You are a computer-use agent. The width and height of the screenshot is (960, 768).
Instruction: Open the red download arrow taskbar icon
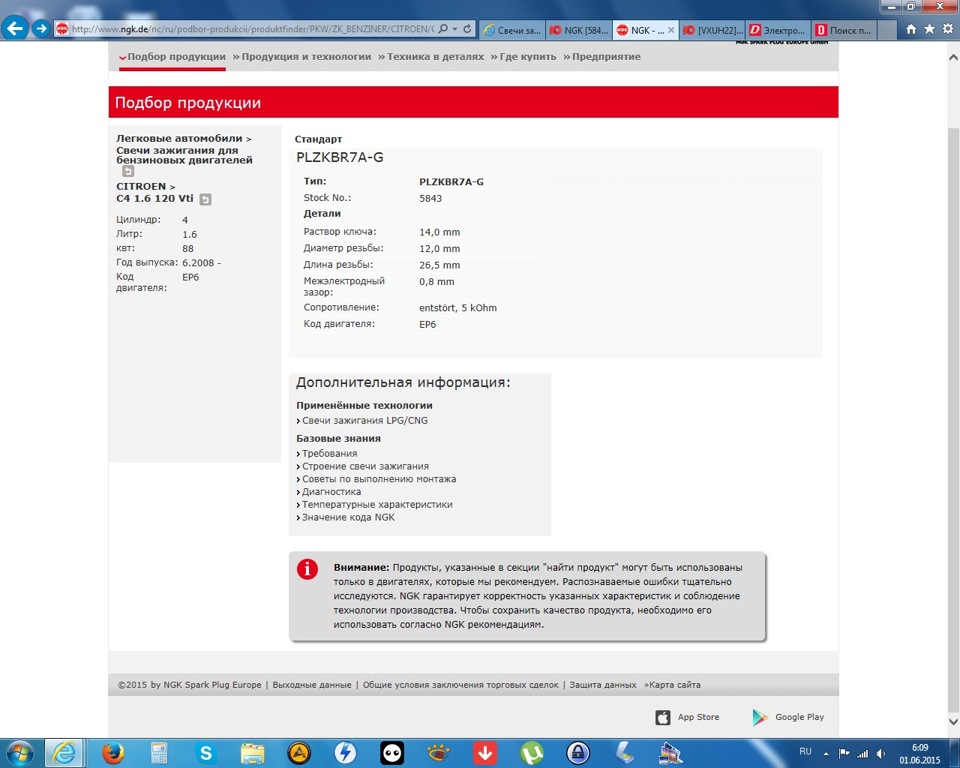click(x=485, y=753)
